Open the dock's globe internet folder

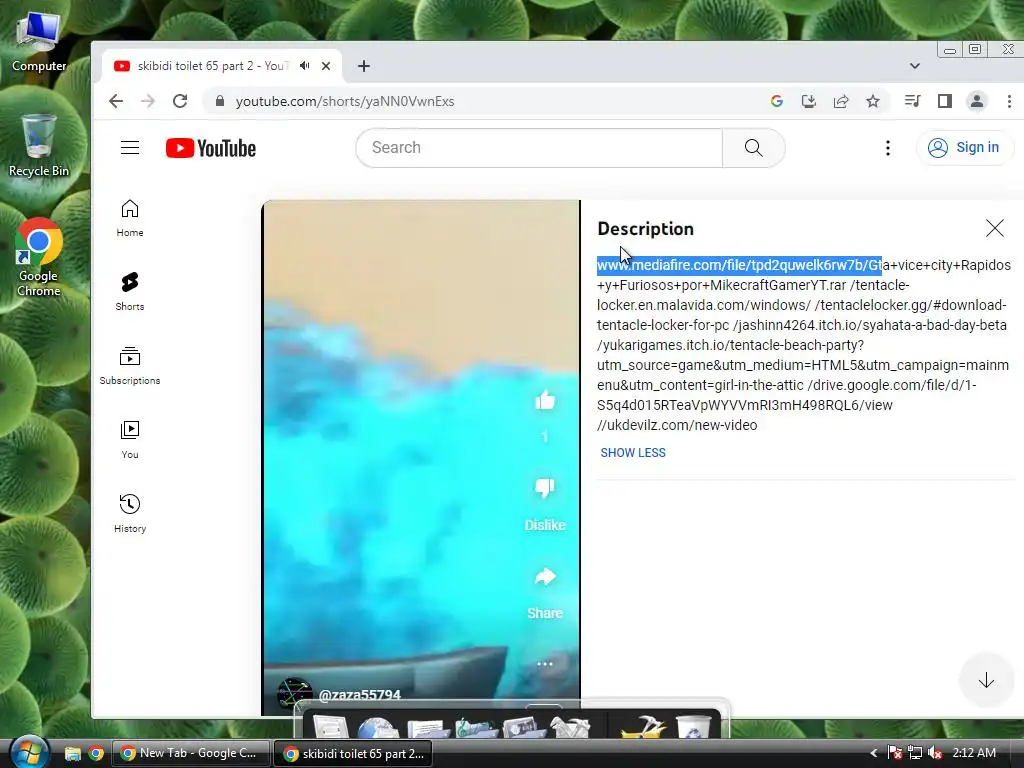point(378,728)
